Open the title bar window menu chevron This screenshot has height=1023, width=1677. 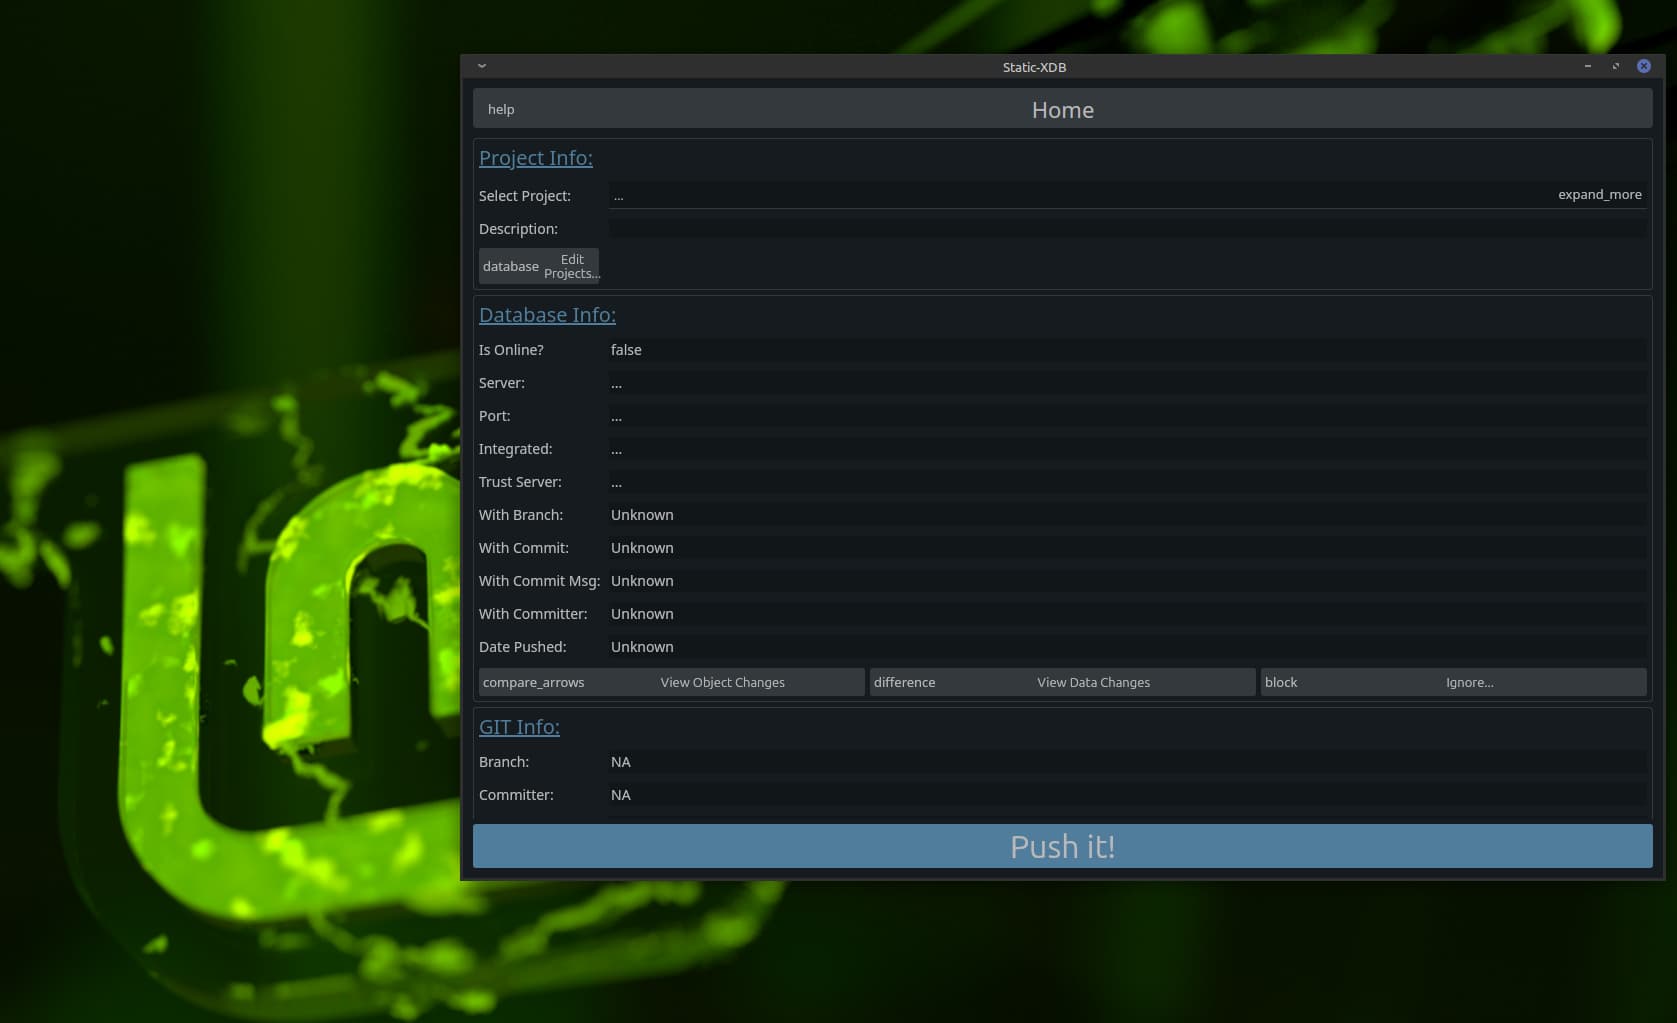(482, 66)
